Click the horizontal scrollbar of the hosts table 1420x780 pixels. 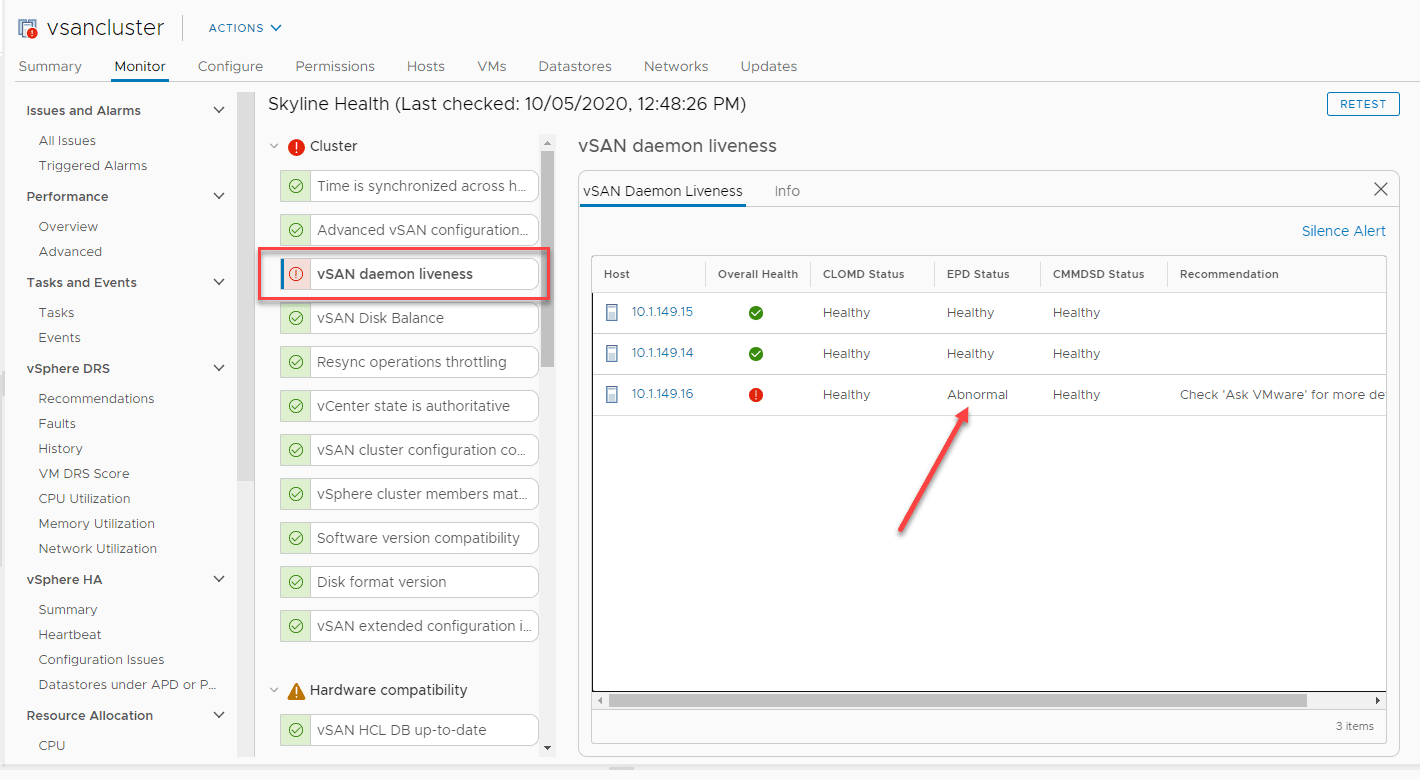coord(957,701)
